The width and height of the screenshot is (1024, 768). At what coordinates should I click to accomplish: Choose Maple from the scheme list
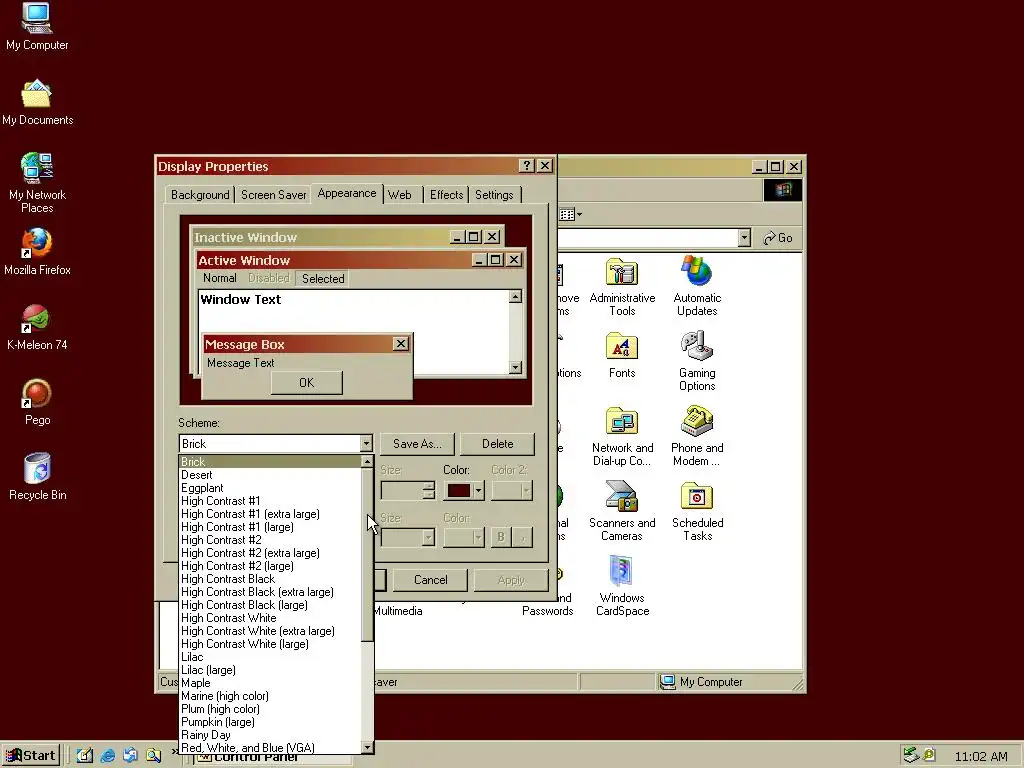pyautogui.click(x=270, y=683)
